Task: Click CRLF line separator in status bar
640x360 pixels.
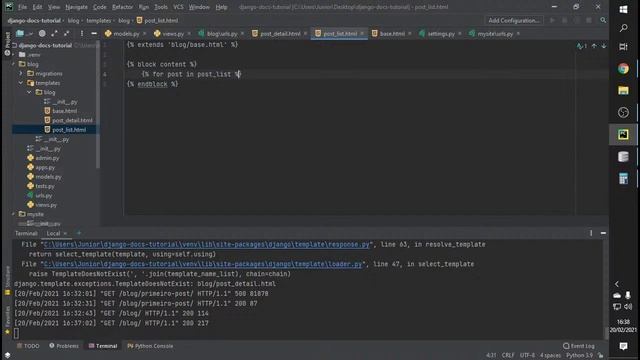Action: 508,356
